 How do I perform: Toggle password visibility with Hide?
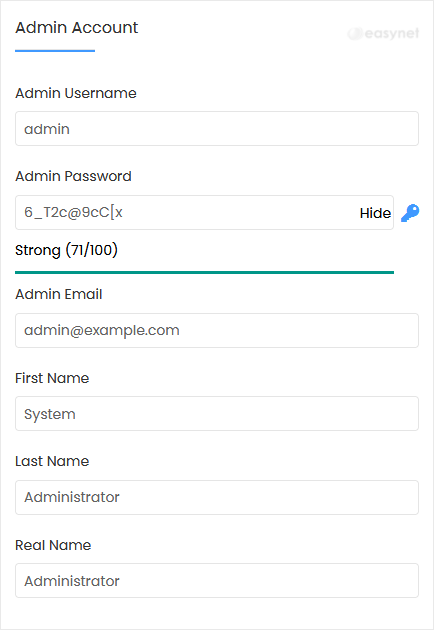pos(375,213)
